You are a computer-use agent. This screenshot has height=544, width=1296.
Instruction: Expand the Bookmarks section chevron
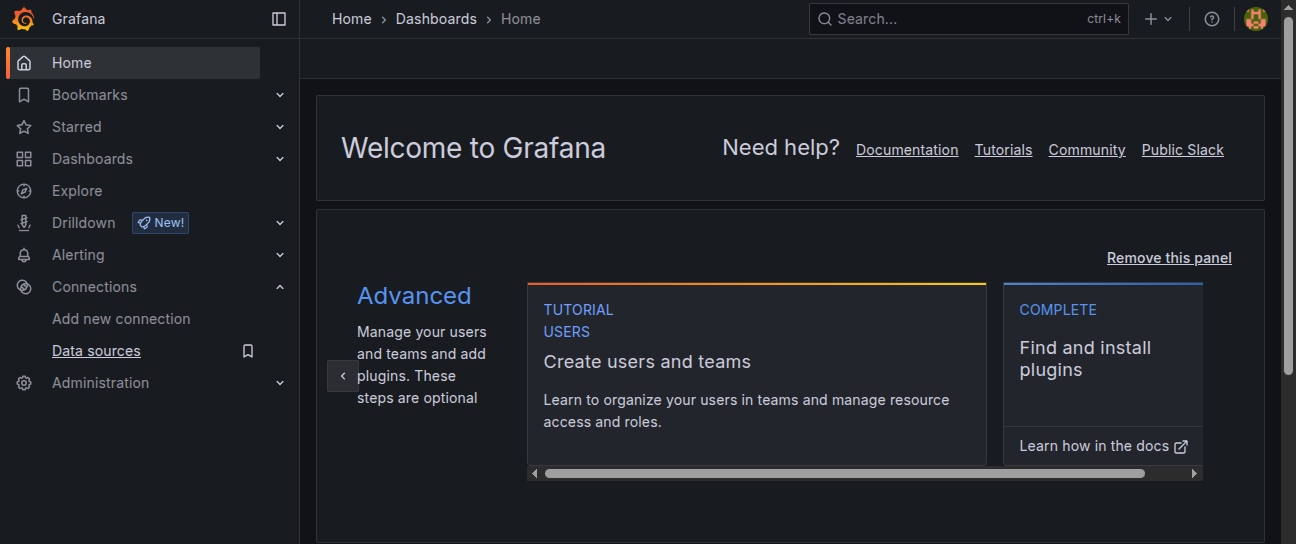tap(280, 95)
